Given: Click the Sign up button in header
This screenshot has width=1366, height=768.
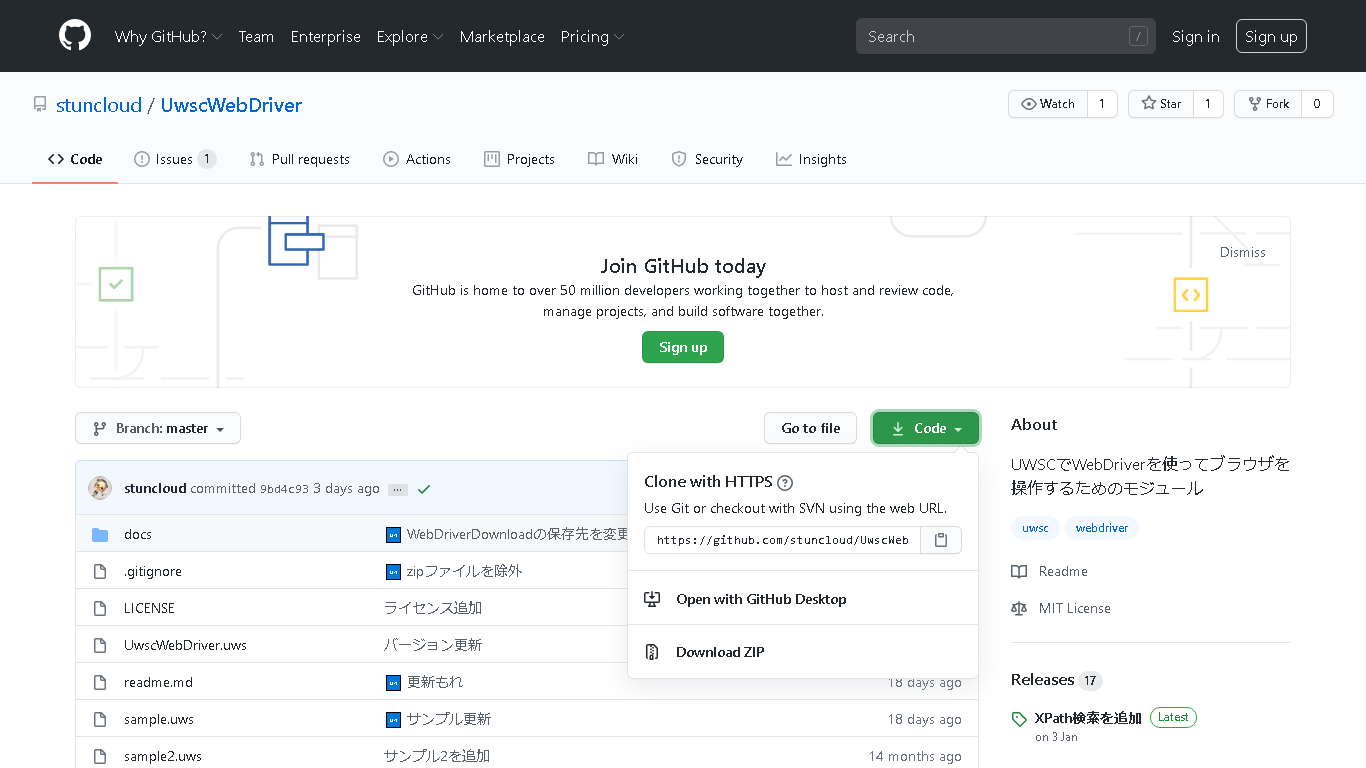Looking at the screenshot, I should (1271, 36).
